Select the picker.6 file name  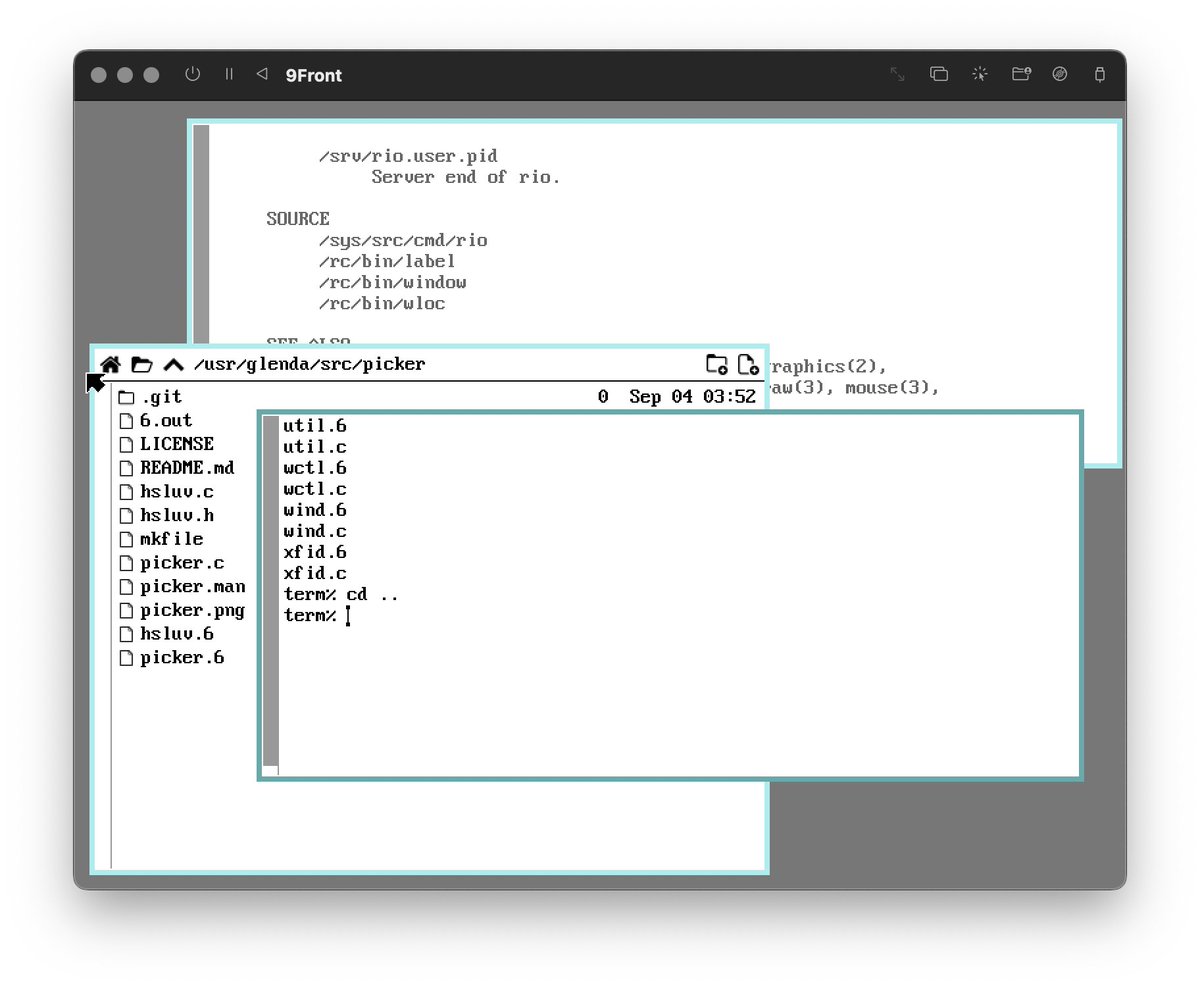pyautogui.click(x=182, y=658)
